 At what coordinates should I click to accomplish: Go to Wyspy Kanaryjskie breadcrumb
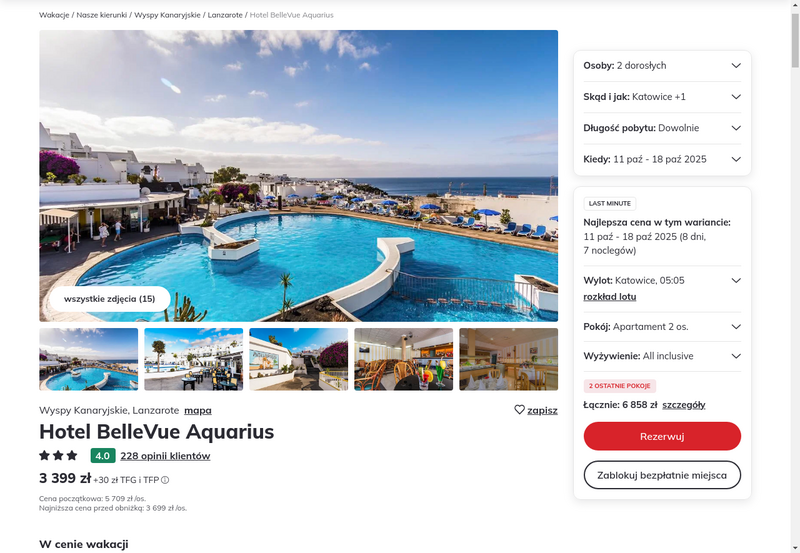tap(167, 15)
